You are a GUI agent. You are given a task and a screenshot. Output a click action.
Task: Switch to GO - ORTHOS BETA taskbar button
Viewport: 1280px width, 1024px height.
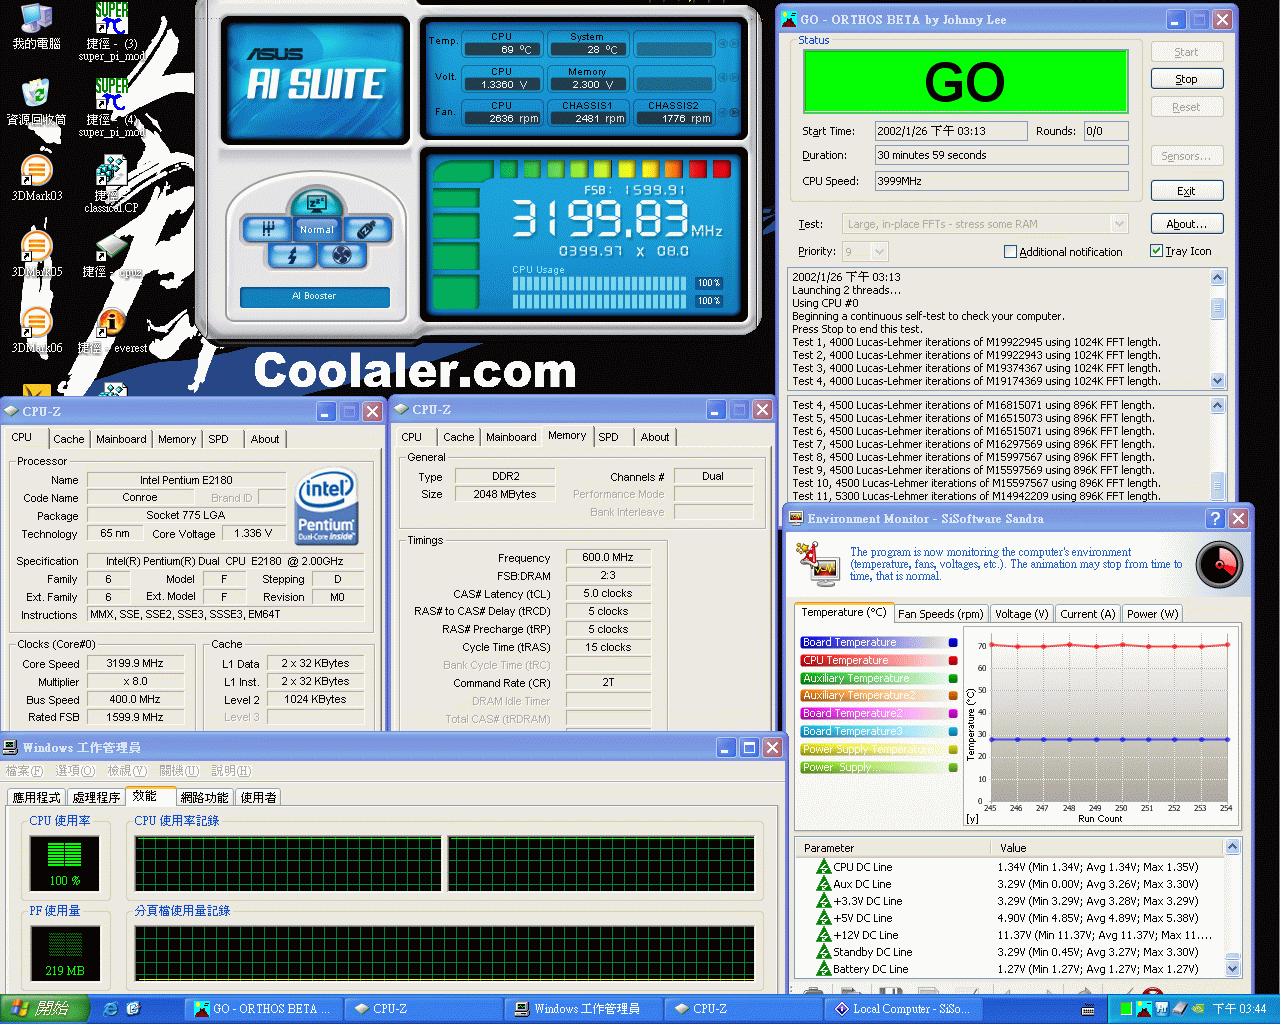265,1009
